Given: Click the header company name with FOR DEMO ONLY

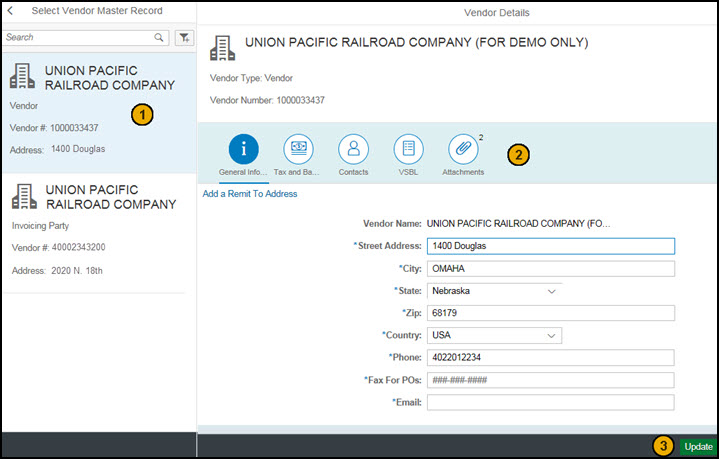Looking at the screenshot, I should (x=417, y=43).
